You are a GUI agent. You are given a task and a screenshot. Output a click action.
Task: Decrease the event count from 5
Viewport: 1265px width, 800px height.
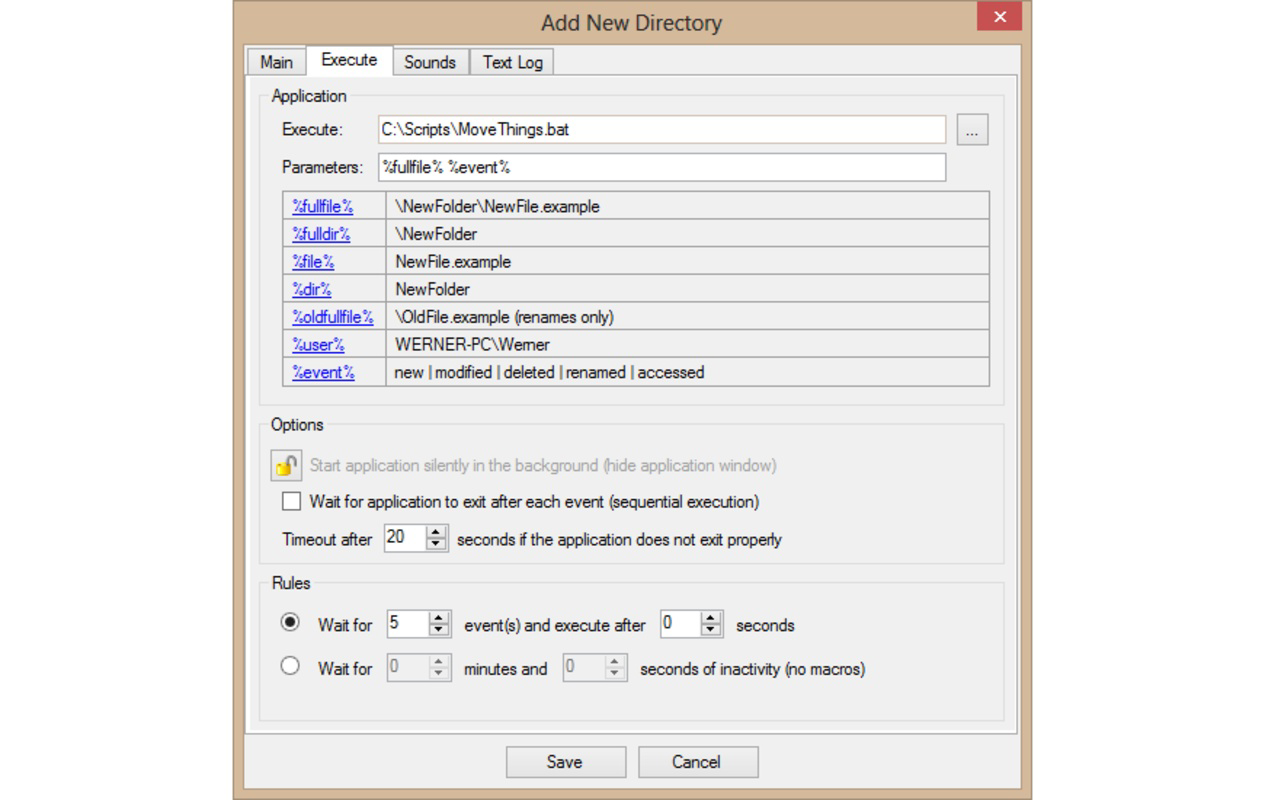coord(438,629)
